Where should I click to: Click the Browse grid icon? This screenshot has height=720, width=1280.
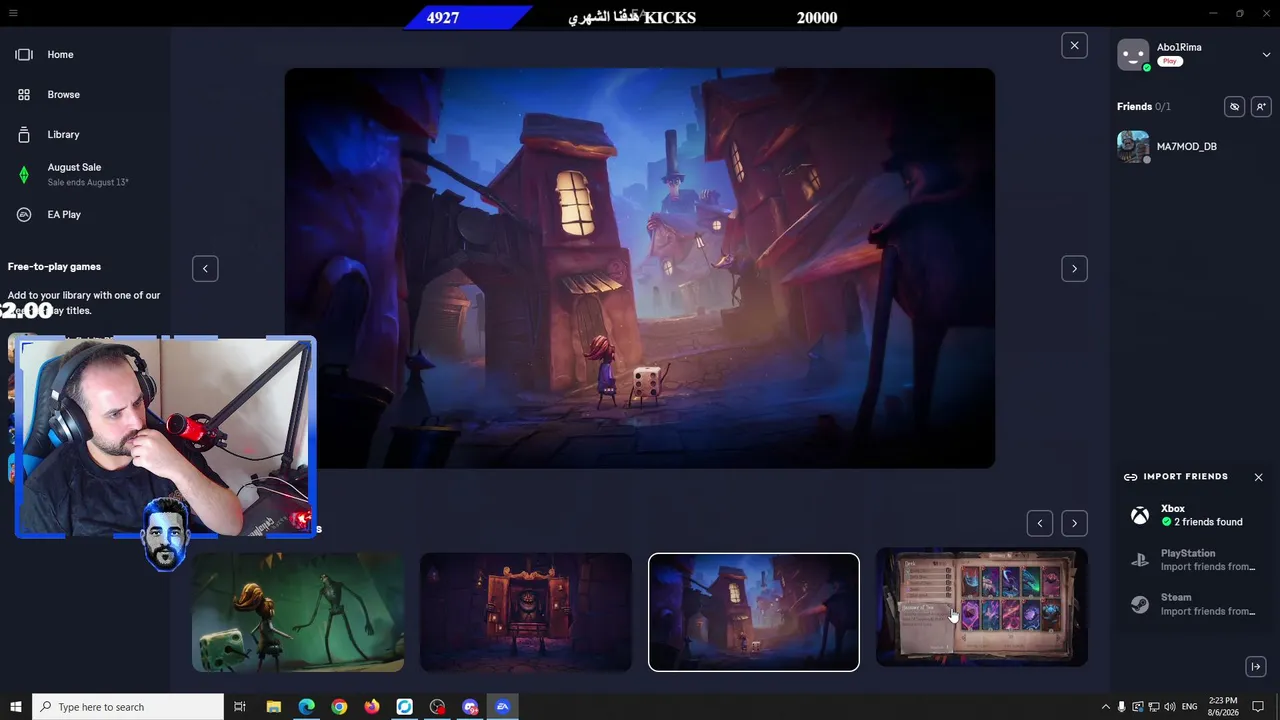click(24, 95)
